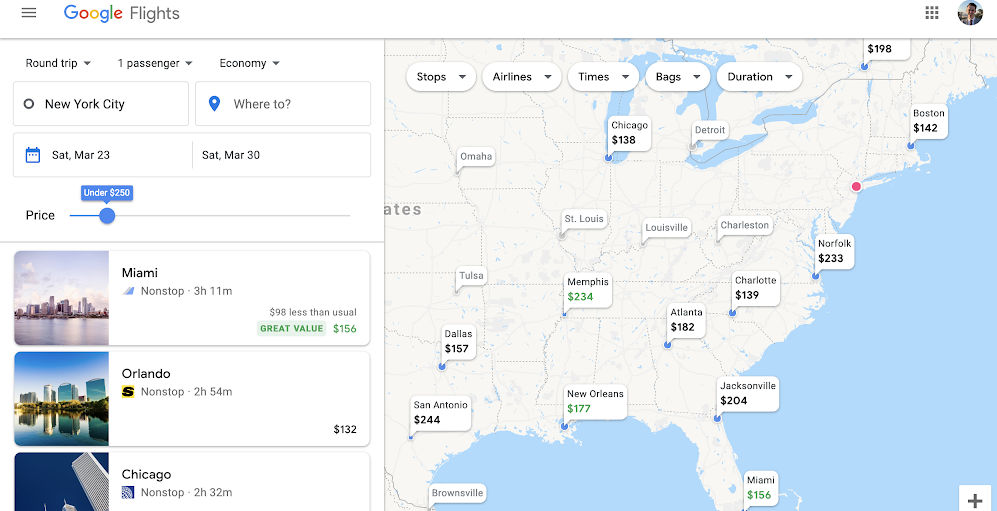Viewport: 997px width, 511px height.
Task: Open the Bags filter
Action: (x=677, y=77)
